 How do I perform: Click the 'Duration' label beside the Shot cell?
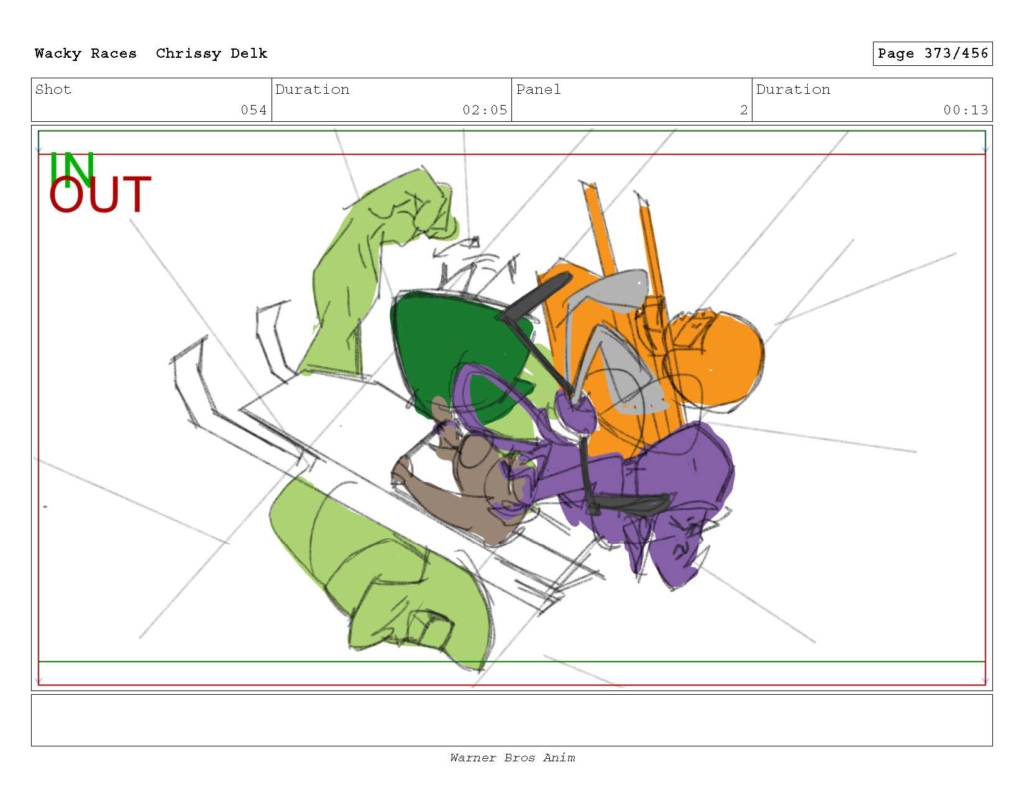tap(312, 89)
